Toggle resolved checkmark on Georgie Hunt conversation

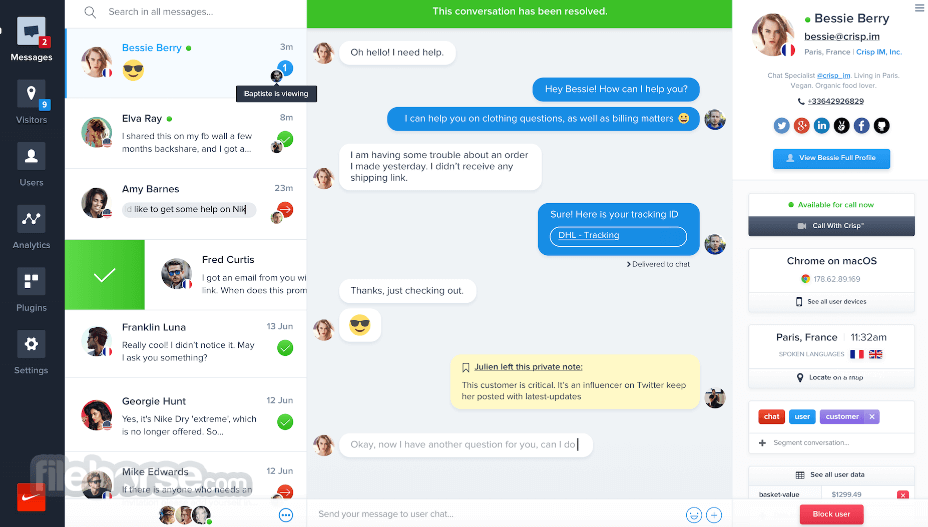pos(285,422)
